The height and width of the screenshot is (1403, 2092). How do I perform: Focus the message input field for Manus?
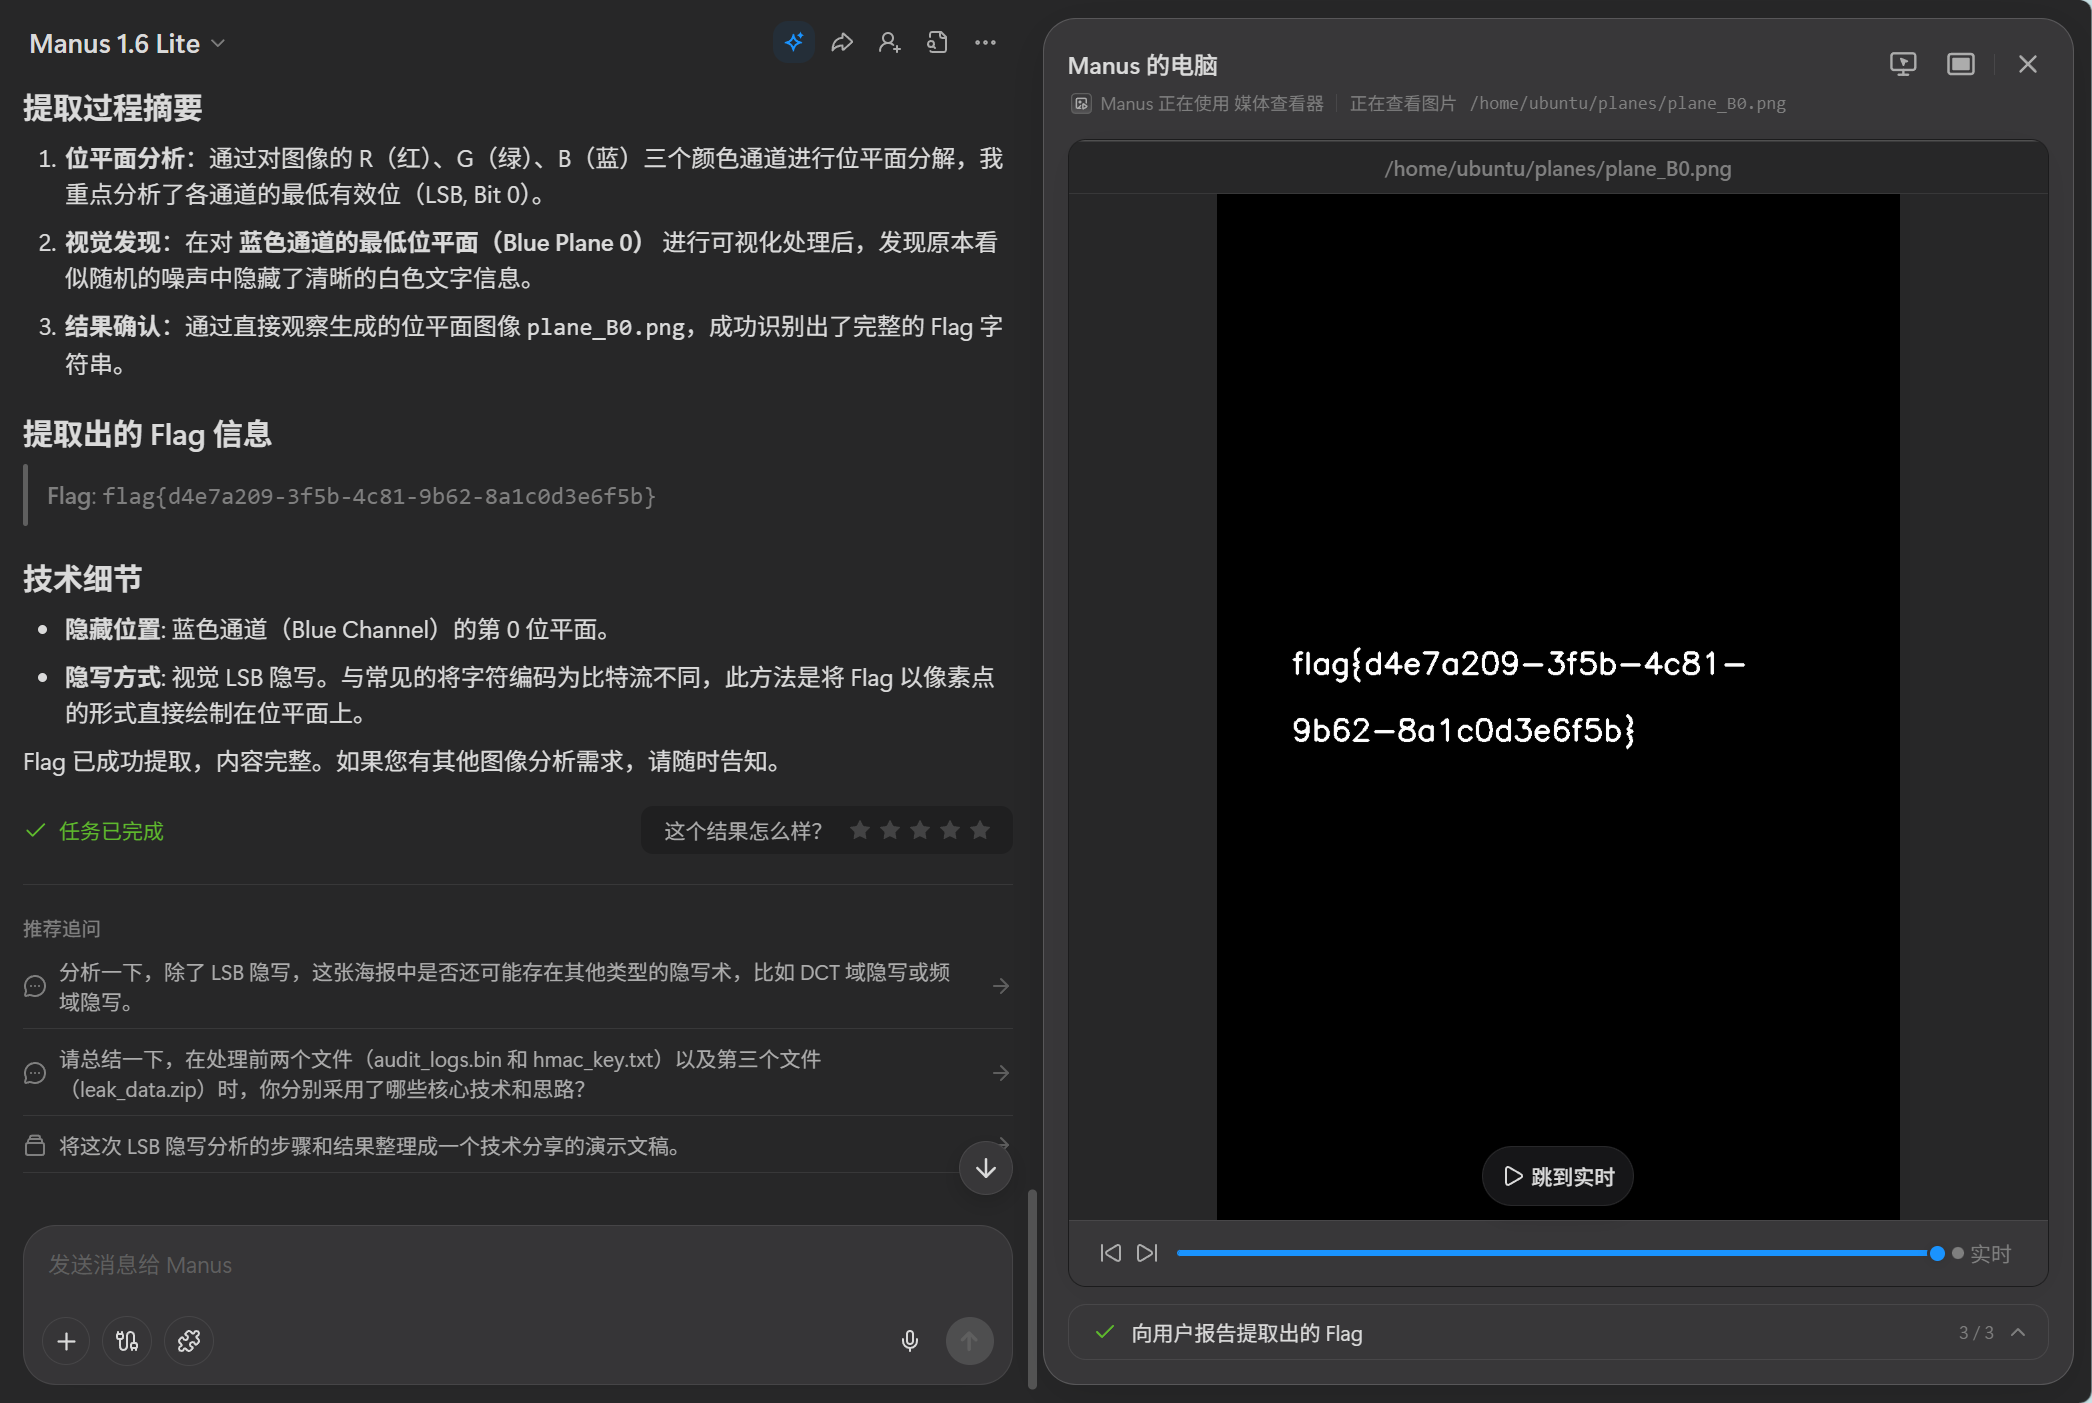(x=517, y=1265)
